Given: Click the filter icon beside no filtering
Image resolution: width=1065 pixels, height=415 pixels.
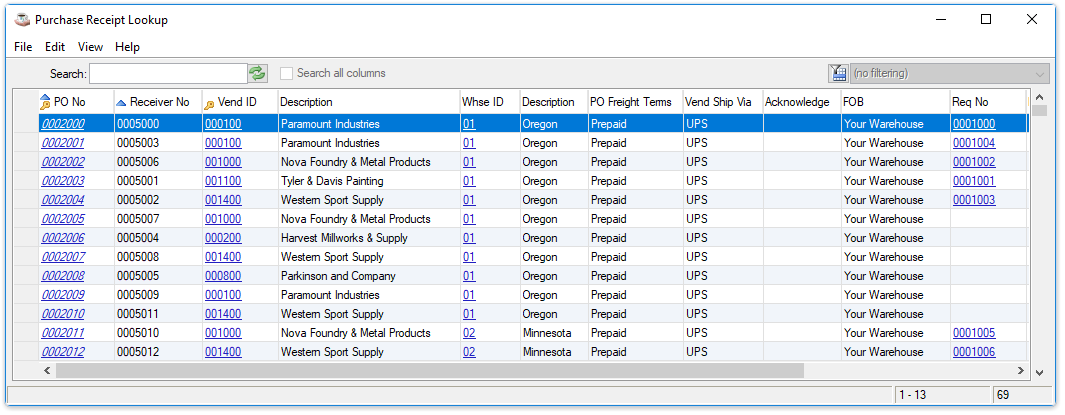Looking at the screenshot, I should coord(838,73).
